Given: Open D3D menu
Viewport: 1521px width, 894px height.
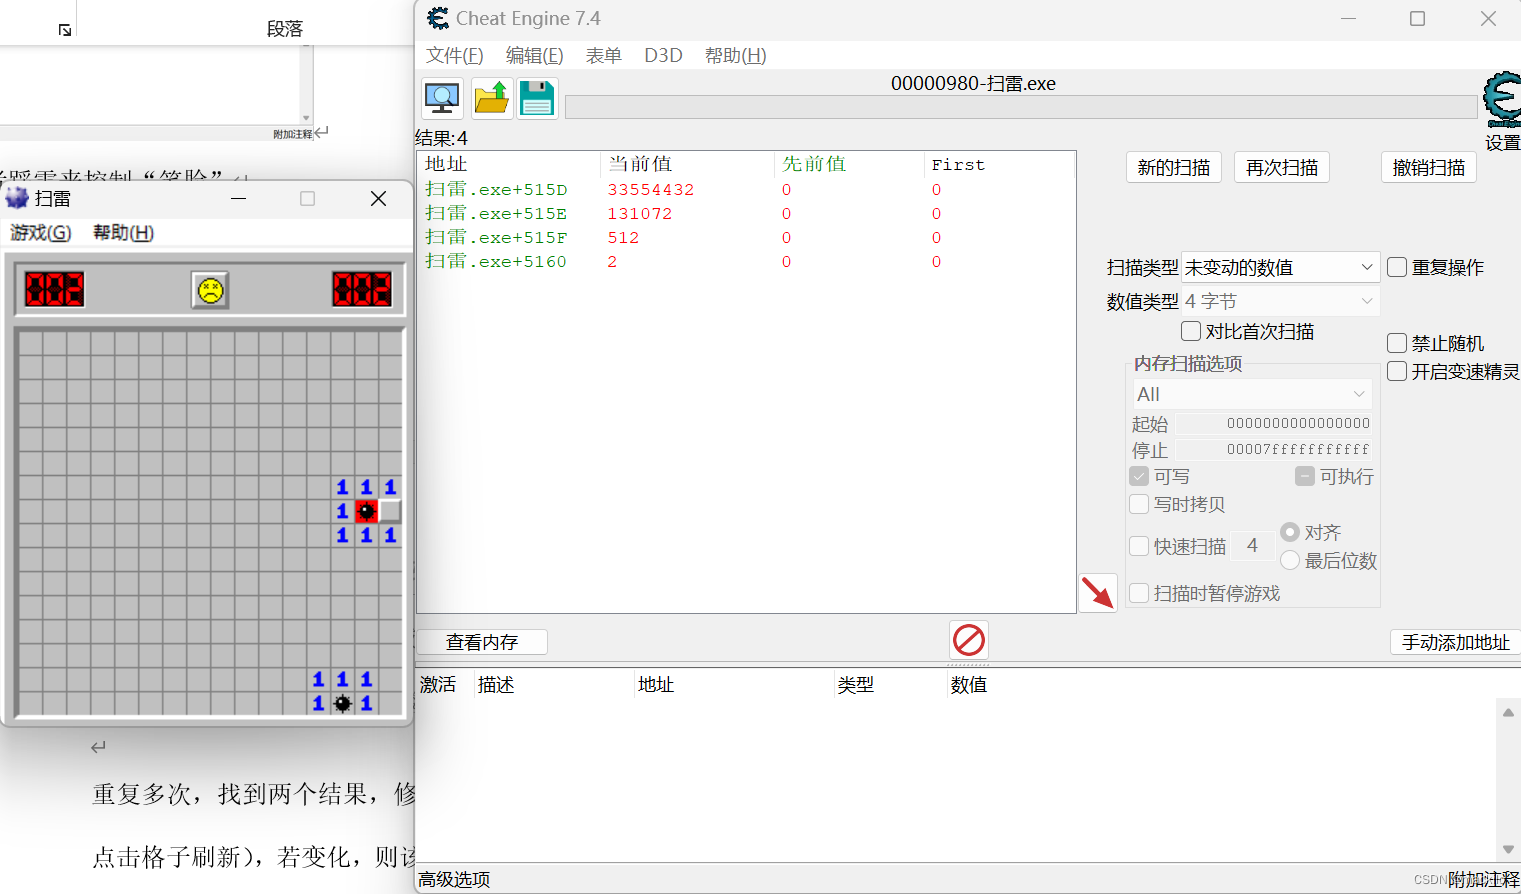Looking at the screenshot, I should 663,55.
